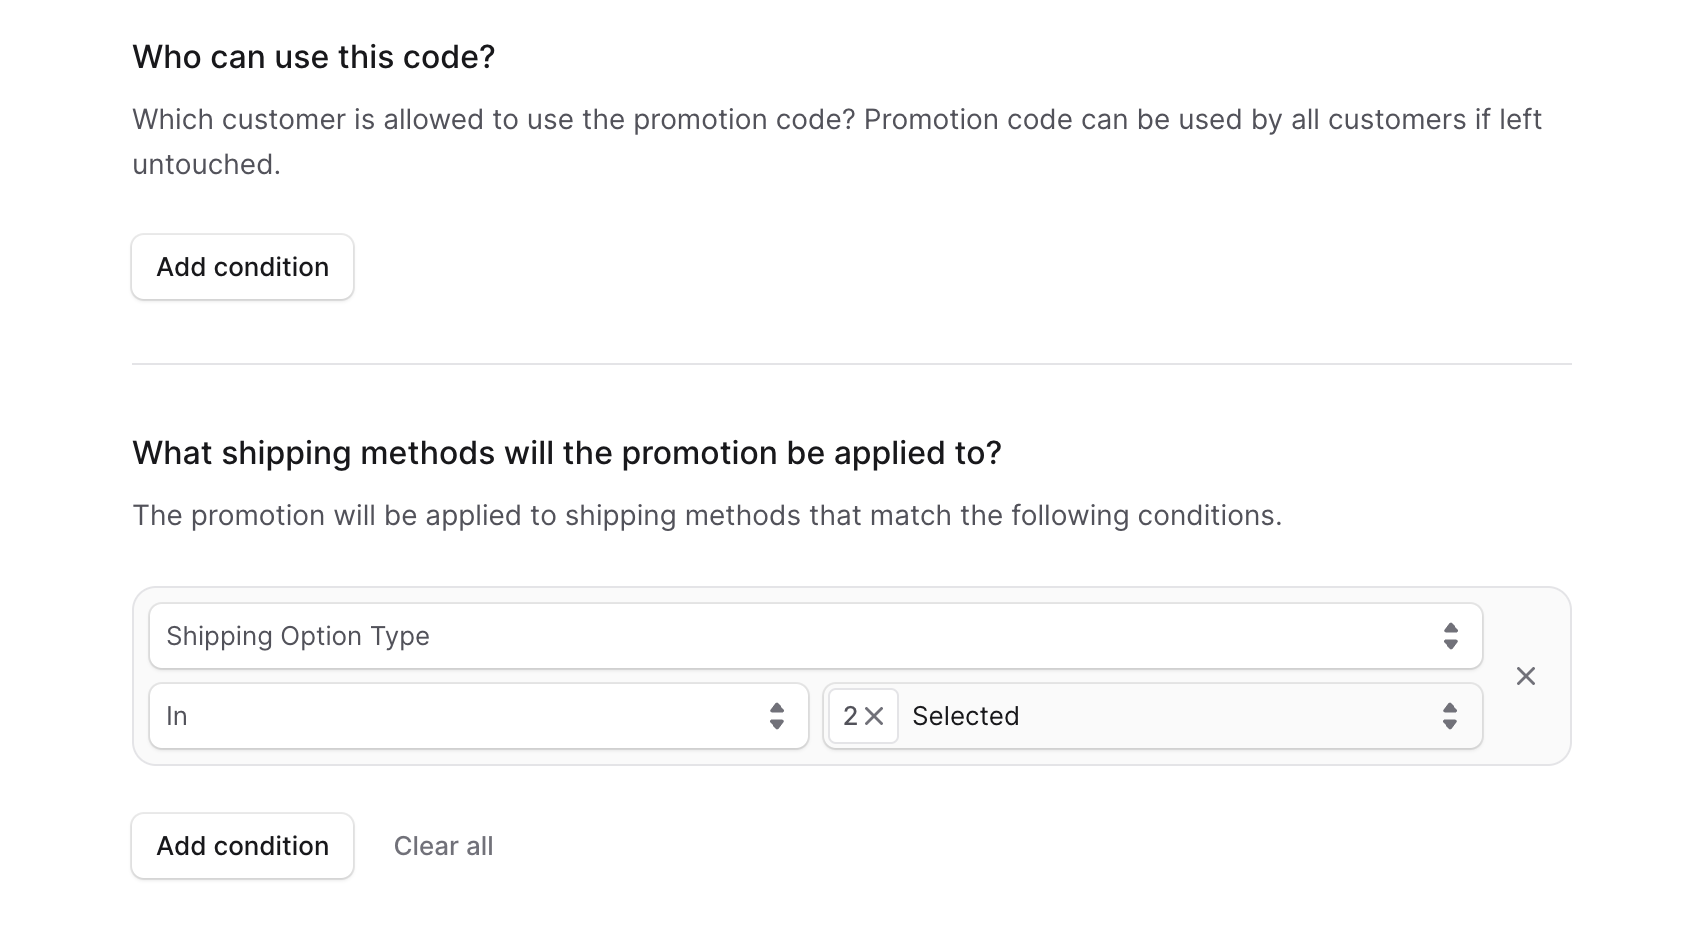The width and height of the screenshot is (1692, 952).
Task: Open the Selected values dropdown
Action: [x=1150, y=716]
